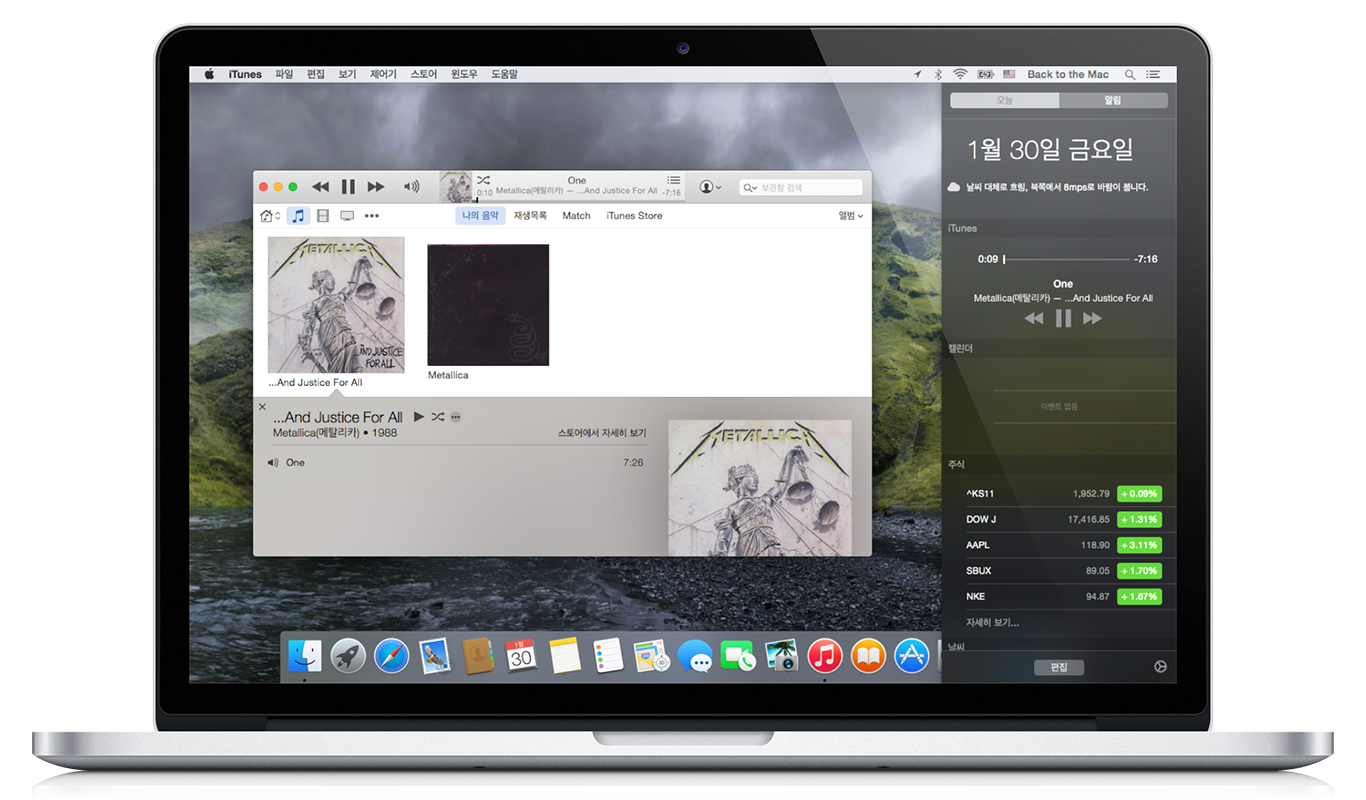Open the account menu in iTunes
Screen dimensions: 1366x800
[710, 187]
